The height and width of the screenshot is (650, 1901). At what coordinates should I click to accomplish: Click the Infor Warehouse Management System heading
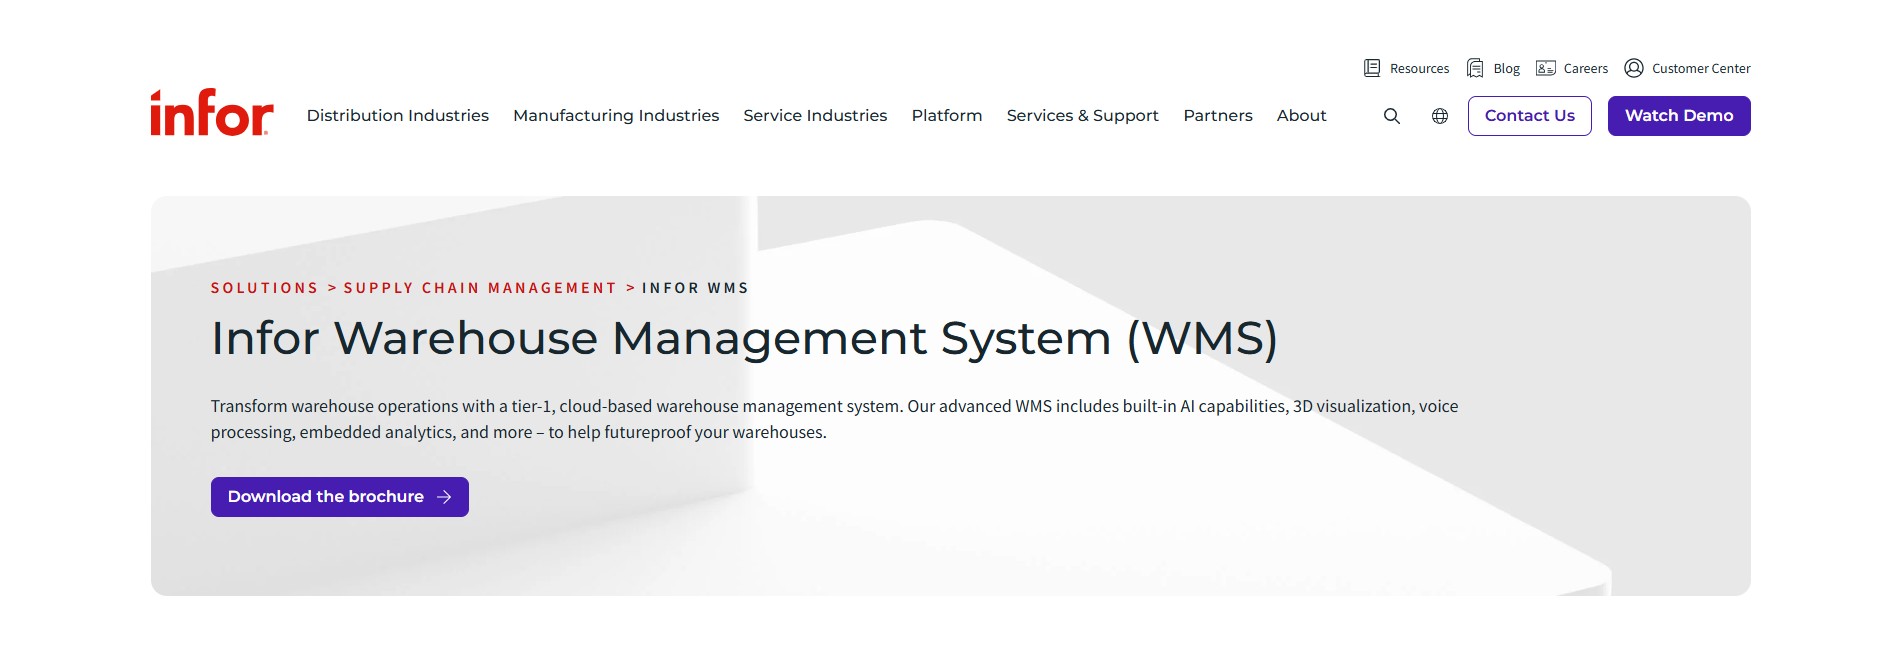click(x=744, y=338)
